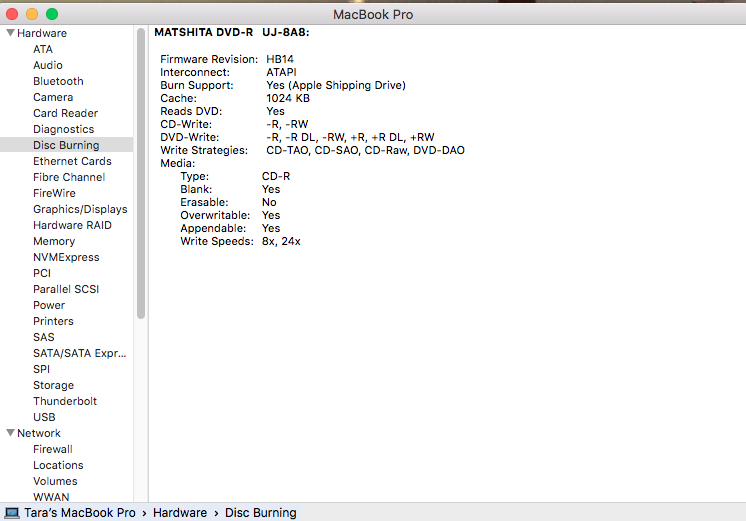
Task: Click the CD-Write value -R, -RW
Action: coord(287,124)
